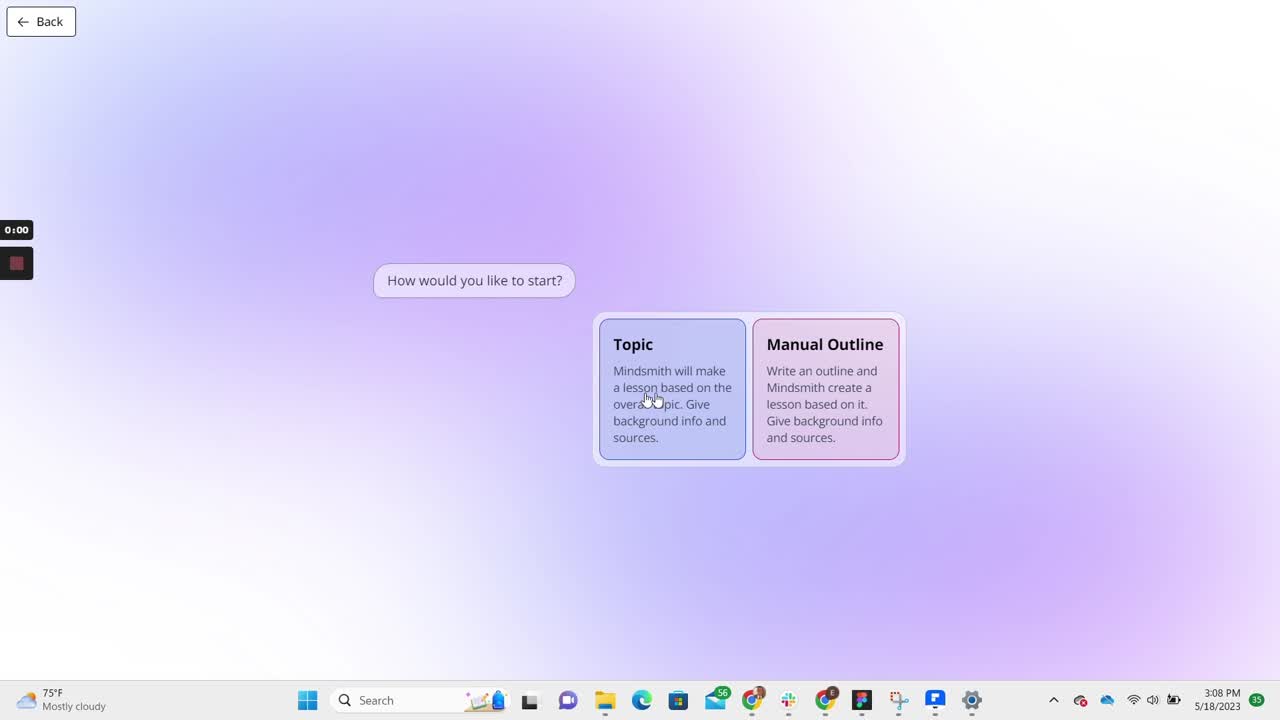Launch Figma from the taskbar

(x=861, y=700)
